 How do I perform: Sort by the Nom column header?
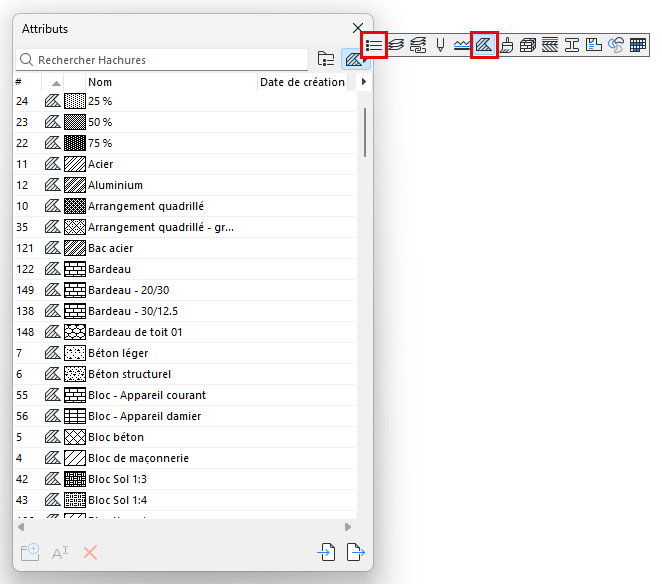pyautogui.click(x=171, y=82)
